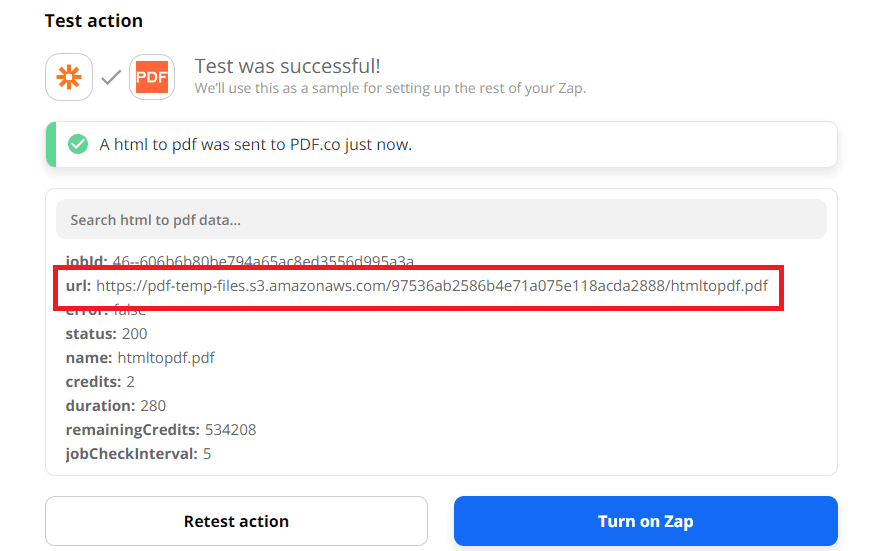Select the jobId data row

coord(239,261)
